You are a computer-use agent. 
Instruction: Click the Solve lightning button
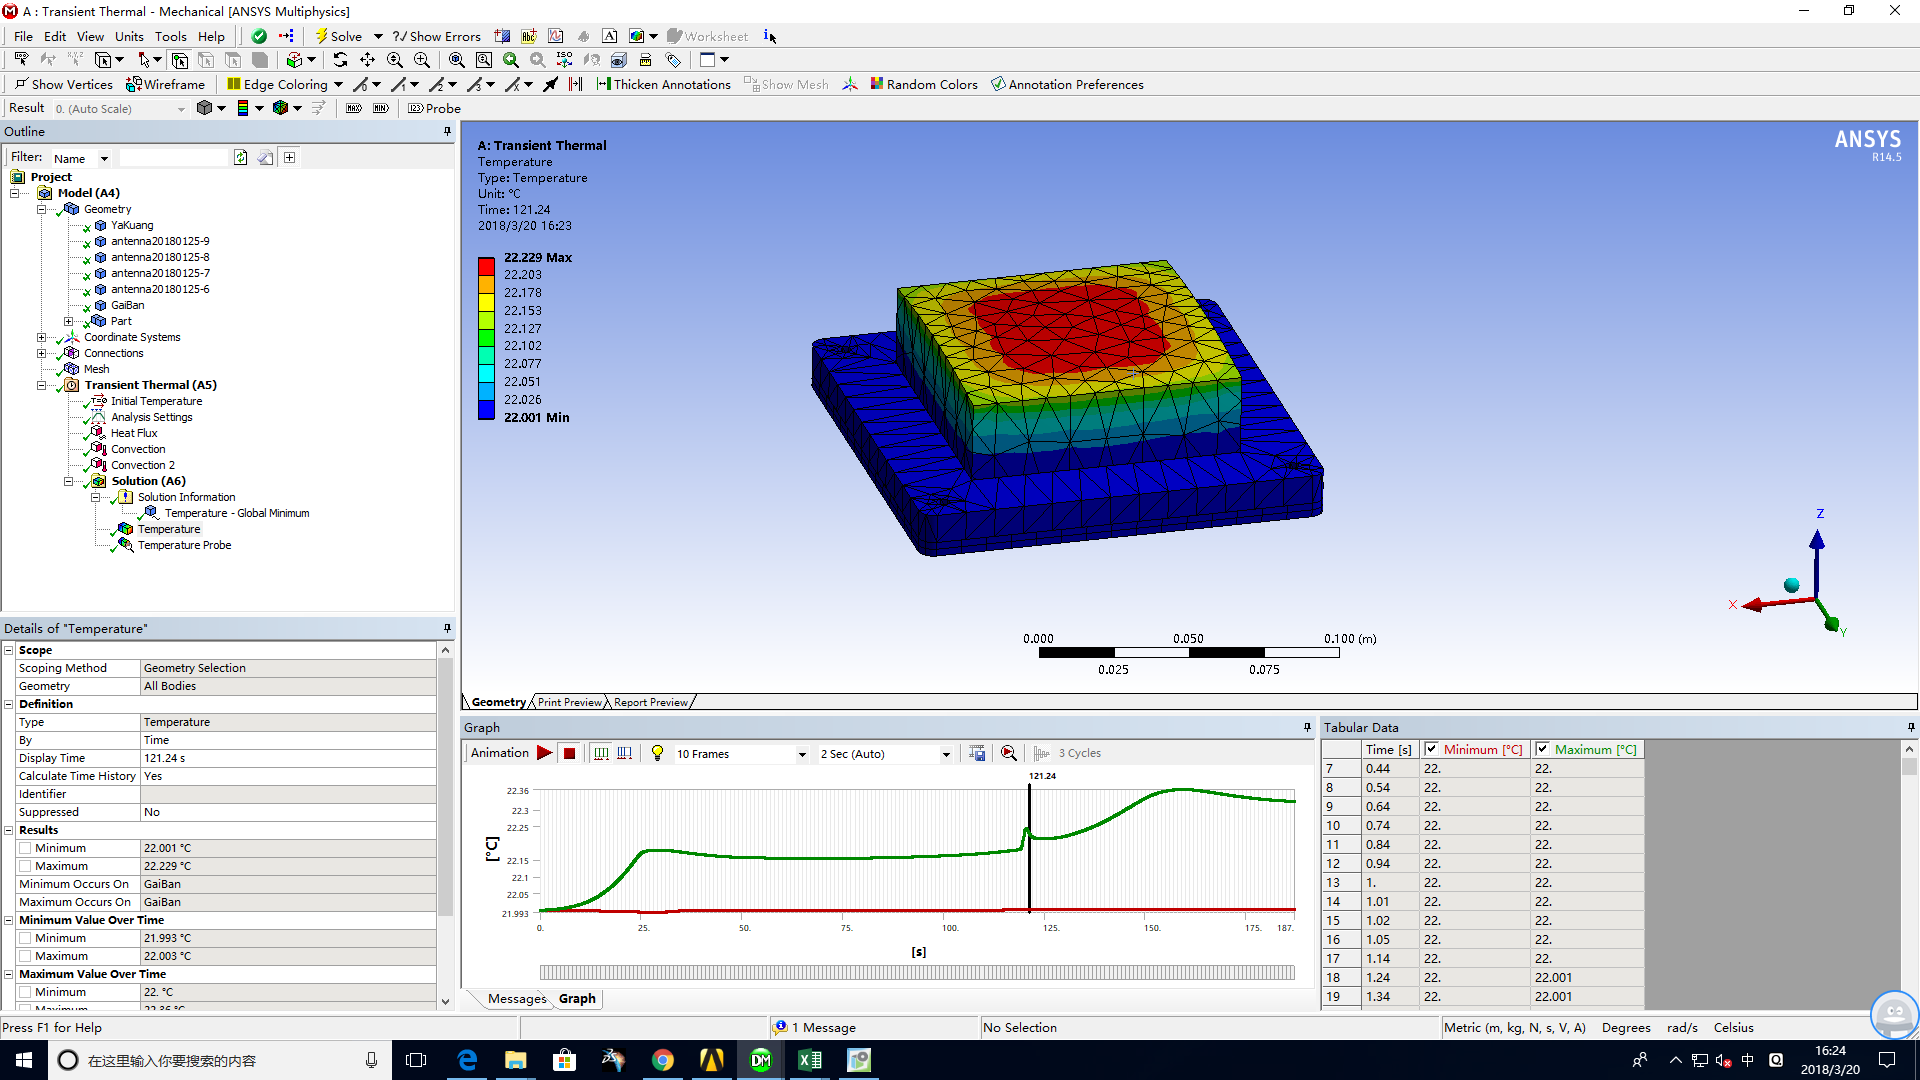point(338,36)
